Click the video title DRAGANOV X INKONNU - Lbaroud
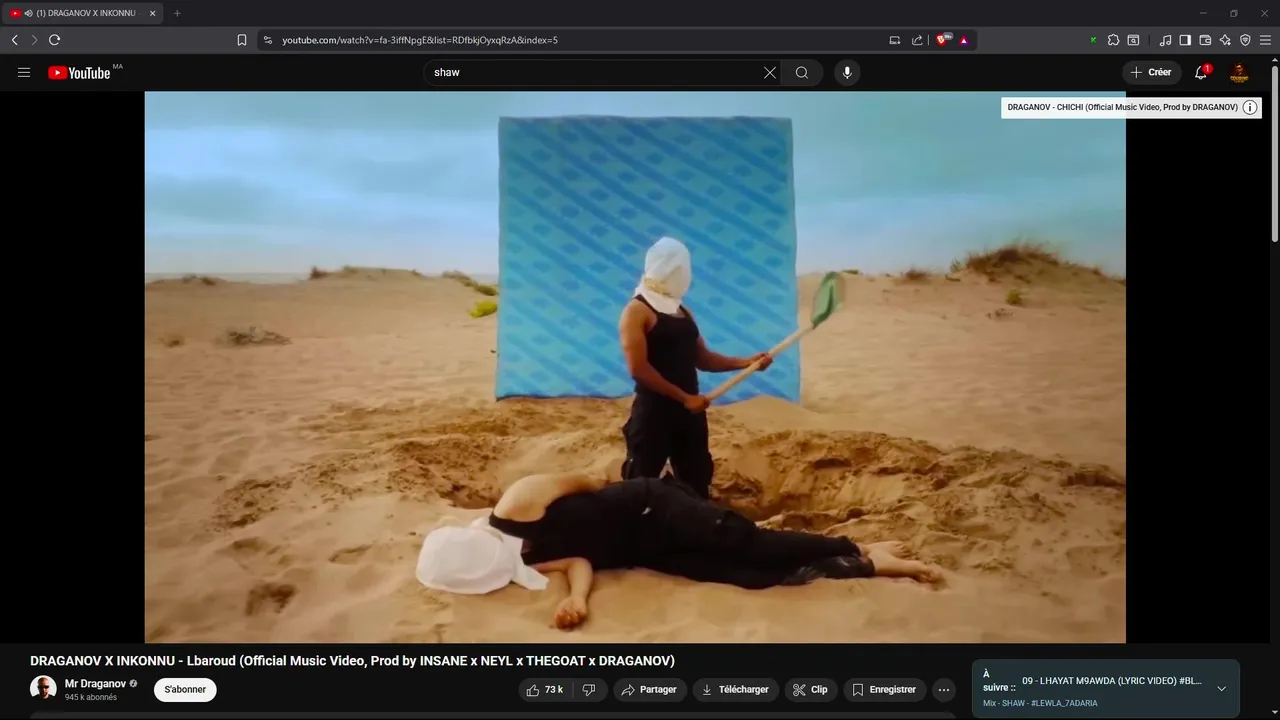 [352, 661]
